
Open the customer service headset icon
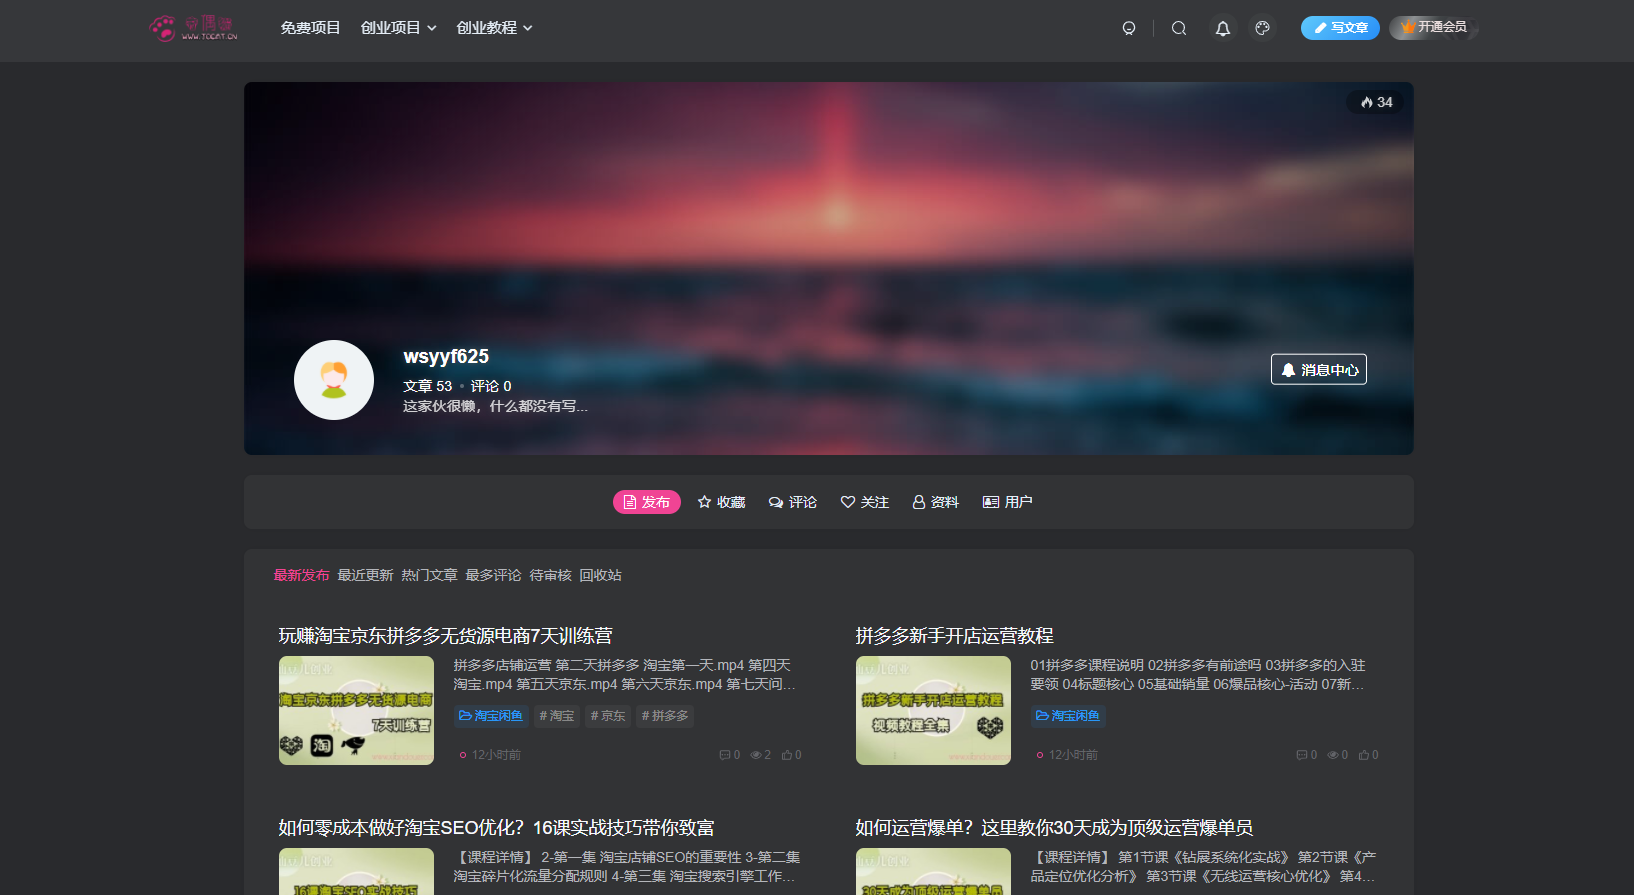[1129, 28]
